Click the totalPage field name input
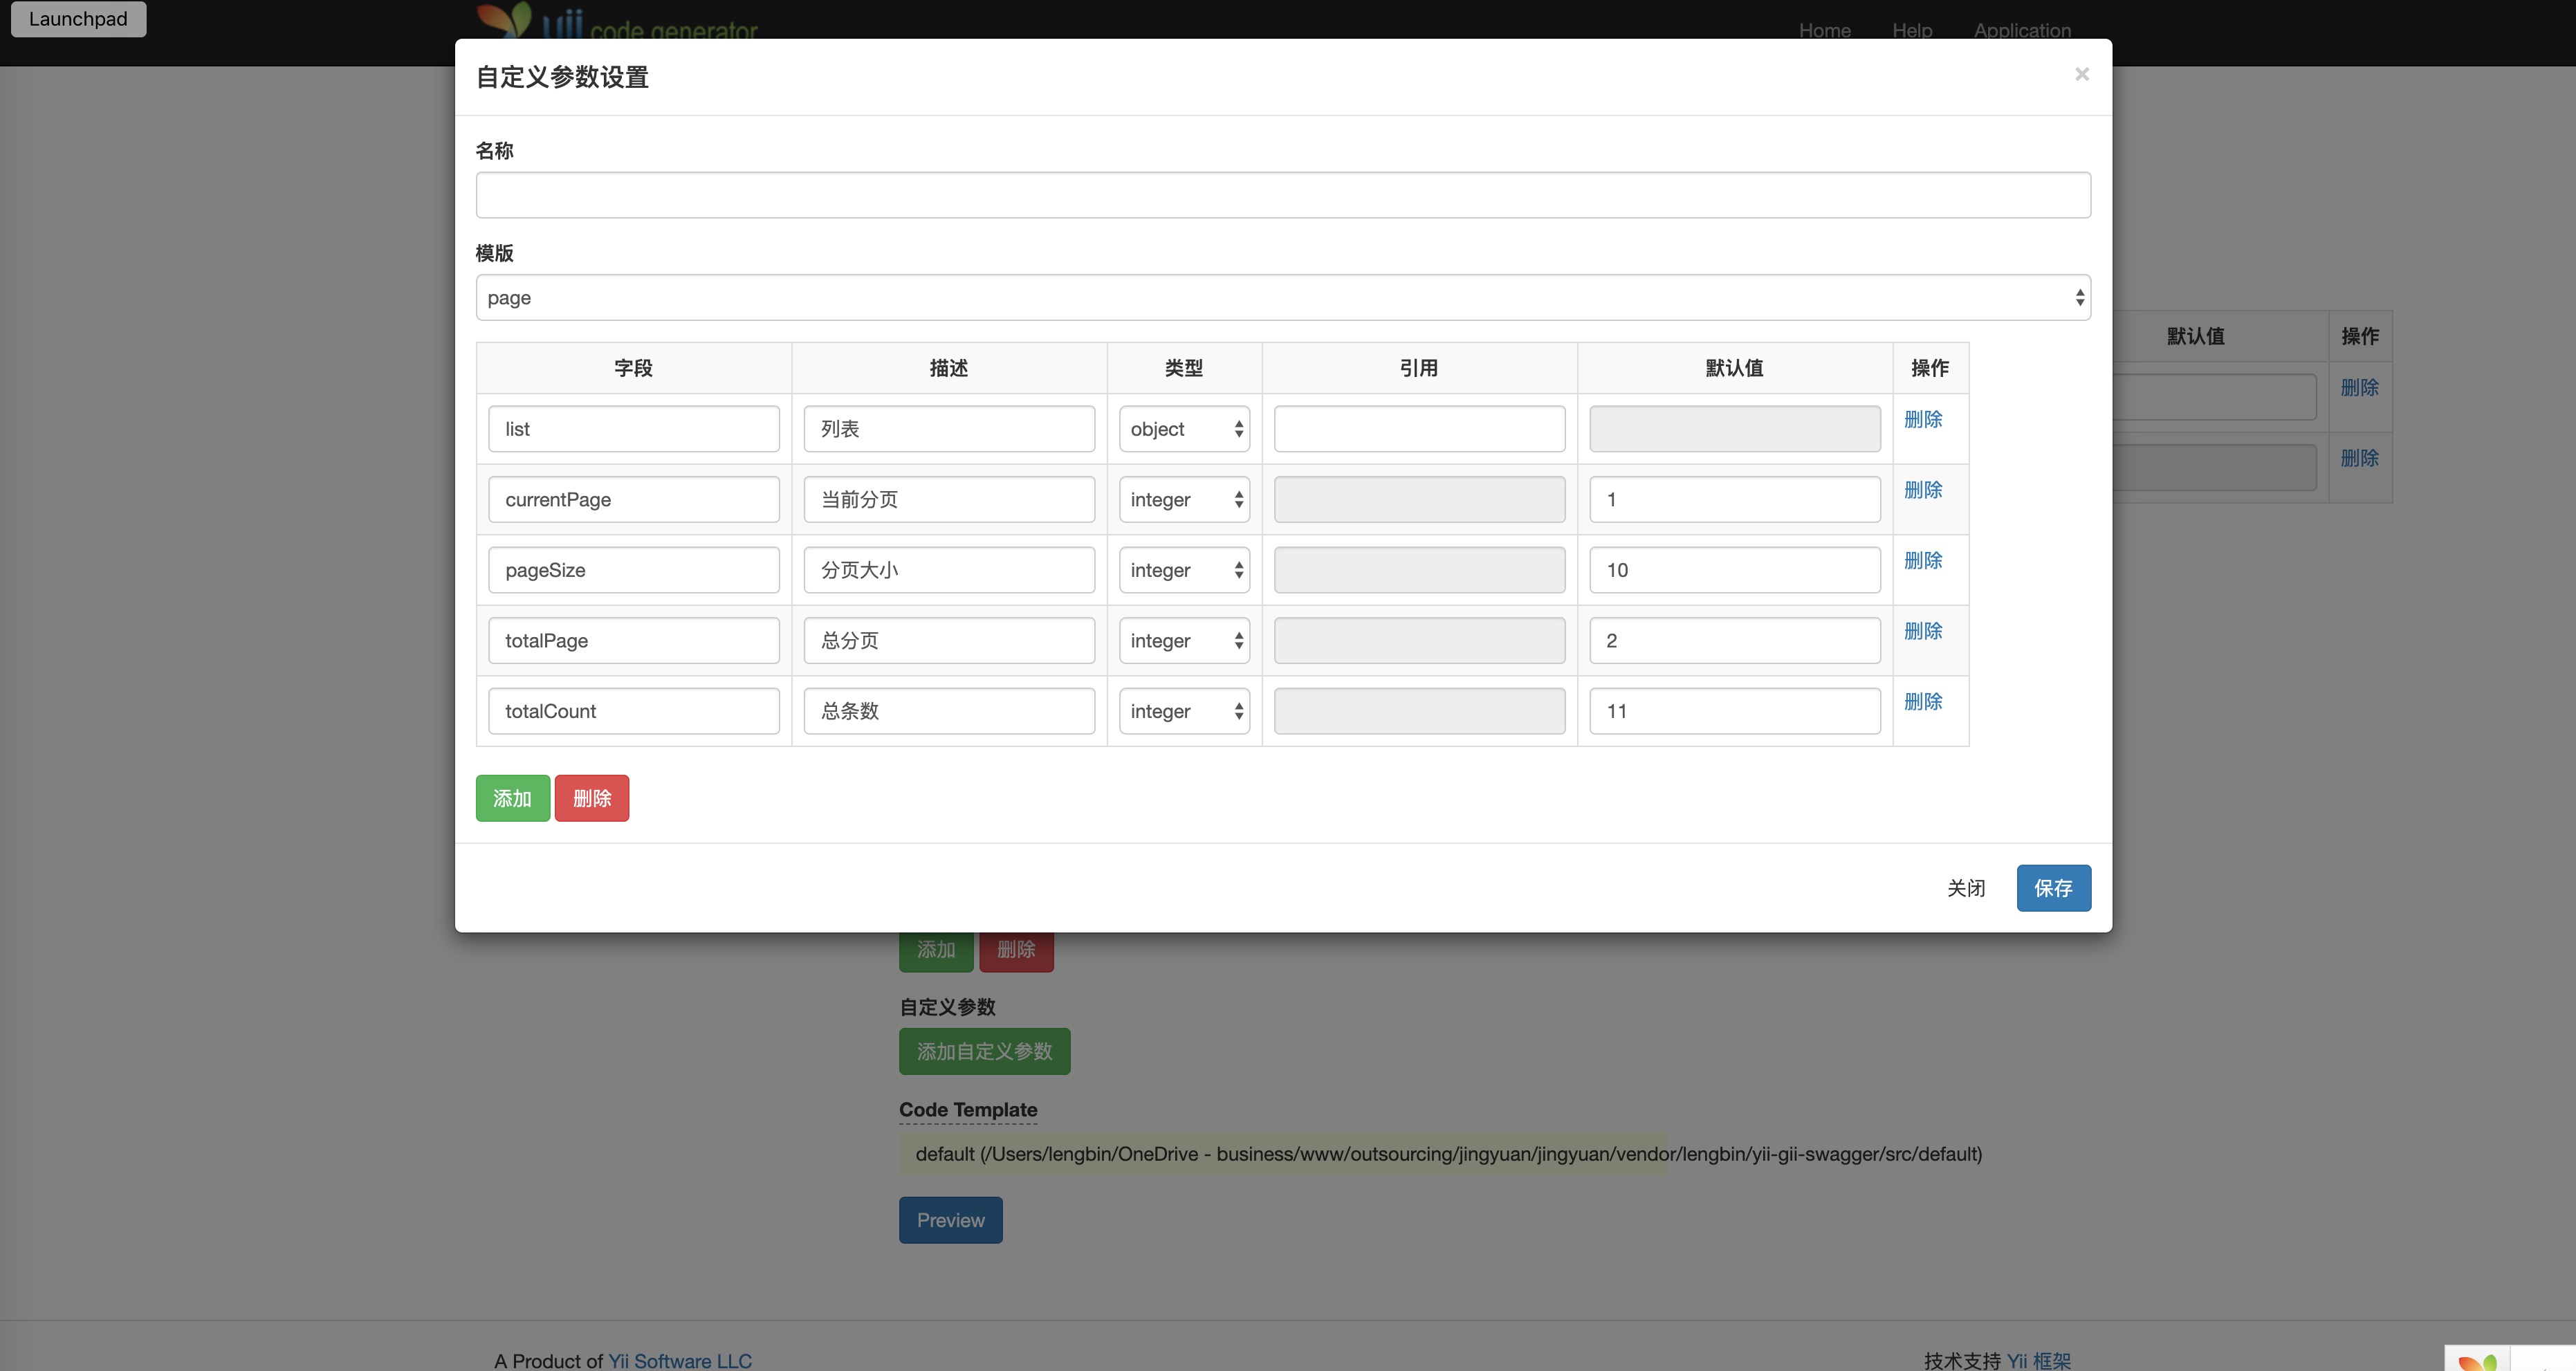The image size is (2576, 1371). click(633, 641)
